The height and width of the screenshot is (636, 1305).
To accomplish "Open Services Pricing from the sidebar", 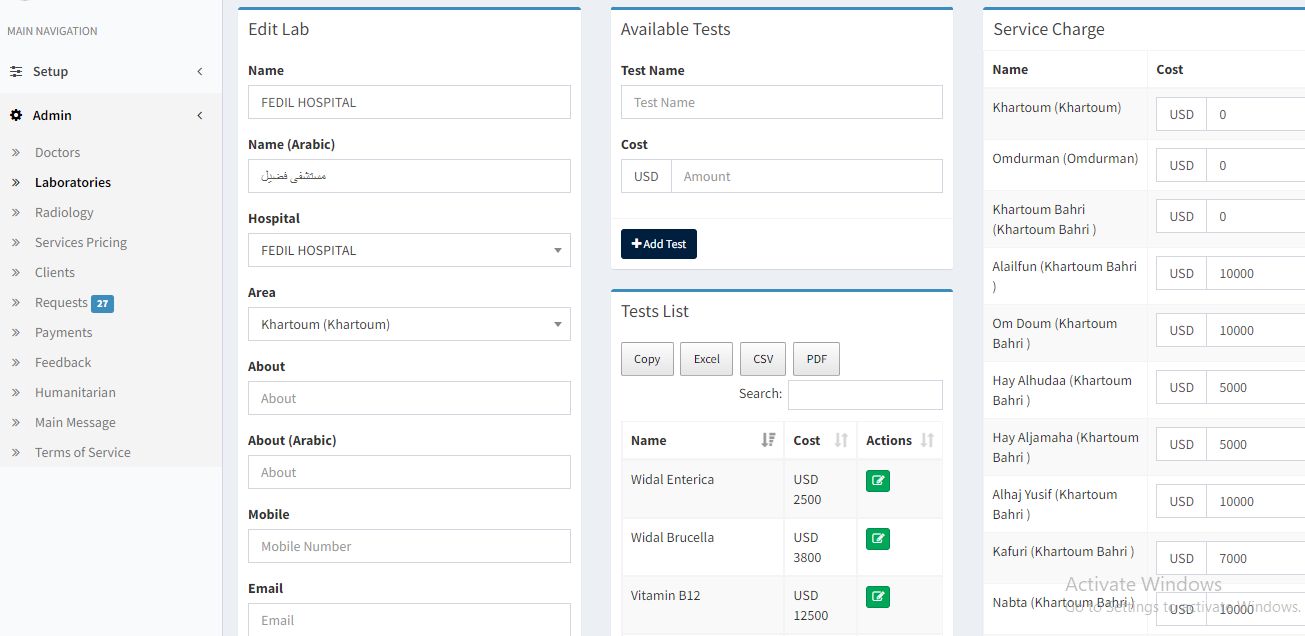I will [81, 242].
